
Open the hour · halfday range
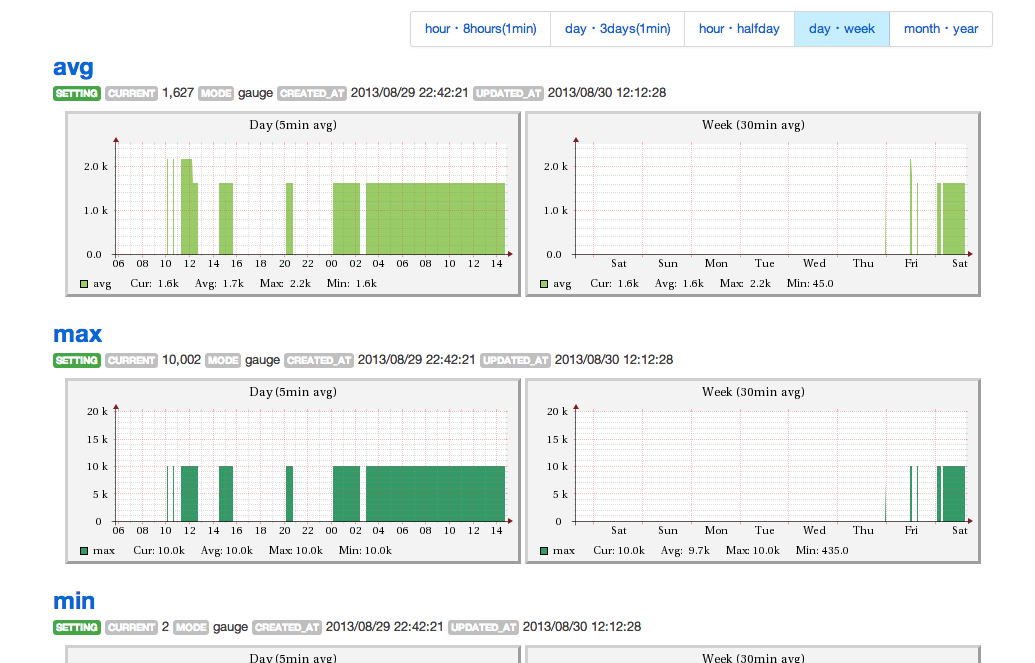[739, 29]
